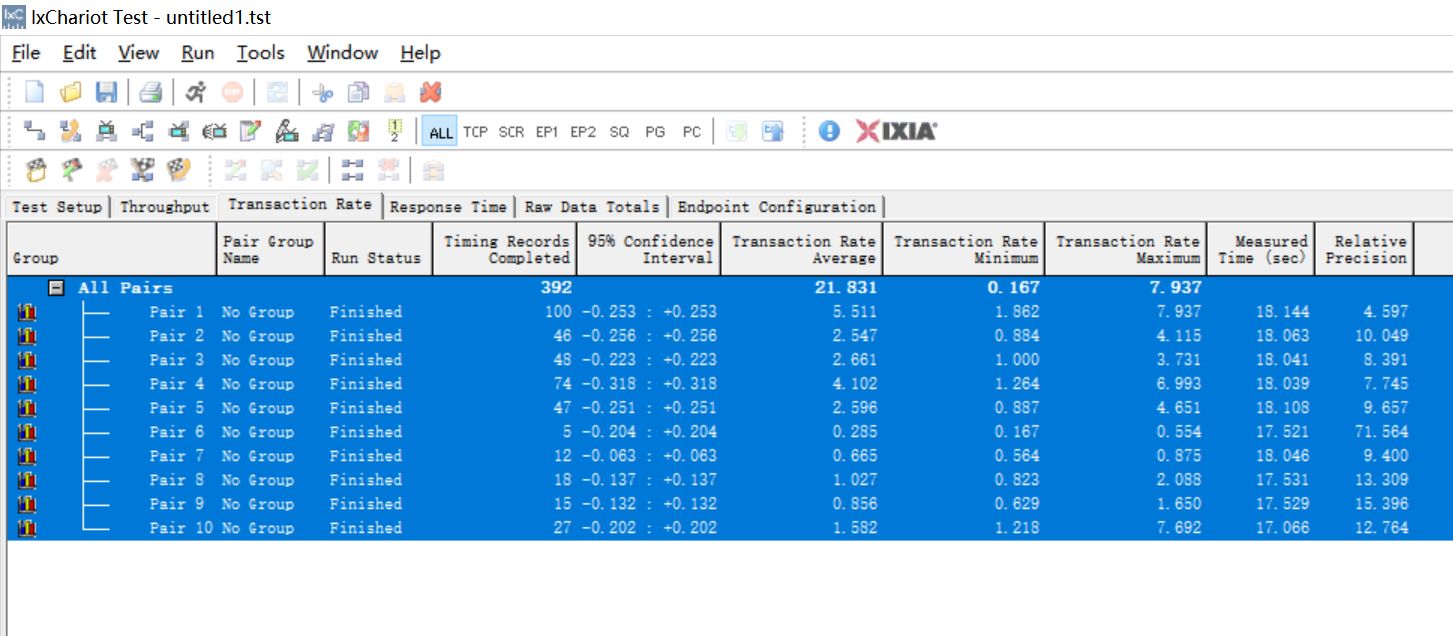Screen dimensions: 1453x636
Task: Open the Run menu
Action: pyautogui.click(x=197, y=53)
